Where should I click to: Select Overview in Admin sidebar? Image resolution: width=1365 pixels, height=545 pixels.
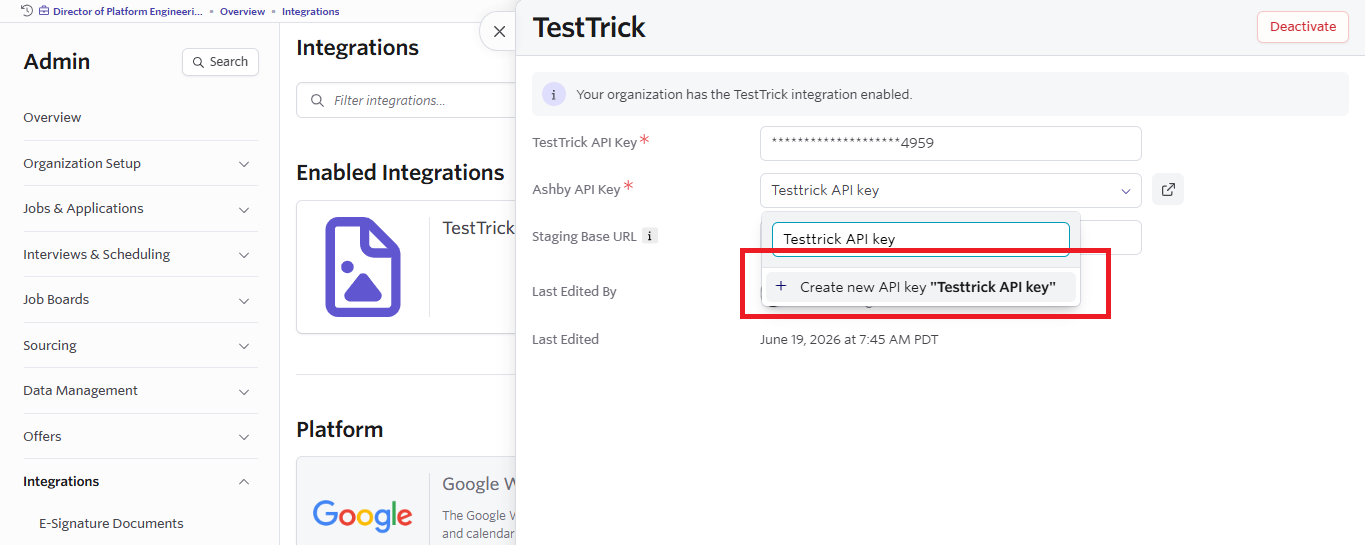(x=52, y=117)
